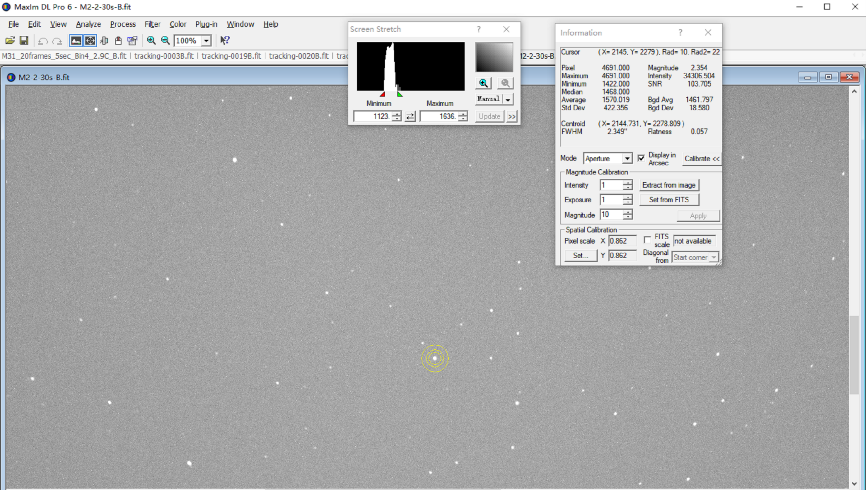Click the Open file folder icon
Screen dimensions: 866x490
[x=10, y=41]
